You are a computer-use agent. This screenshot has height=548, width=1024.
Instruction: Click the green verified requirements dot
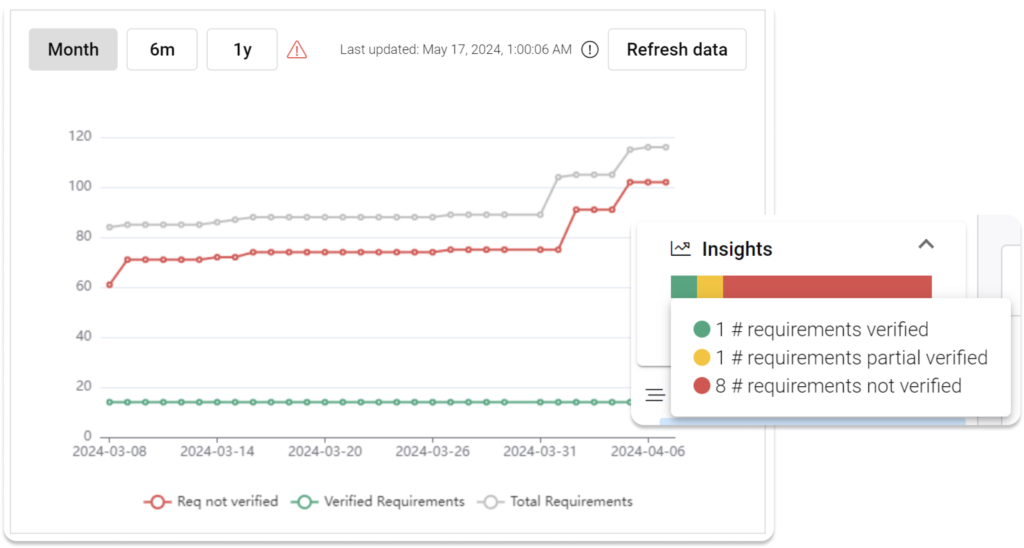point(702,330)
